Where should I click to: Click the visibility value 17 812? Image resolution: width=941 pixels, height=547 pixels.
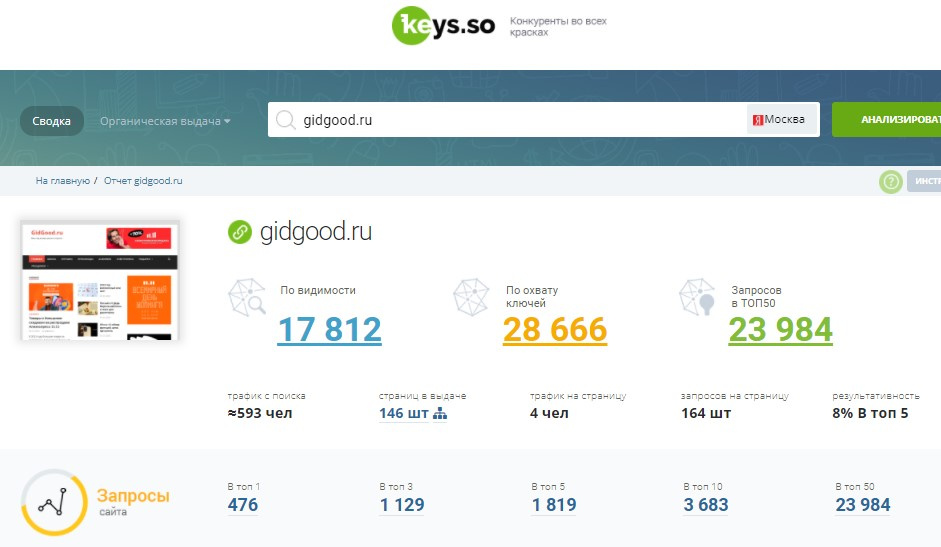329,330
